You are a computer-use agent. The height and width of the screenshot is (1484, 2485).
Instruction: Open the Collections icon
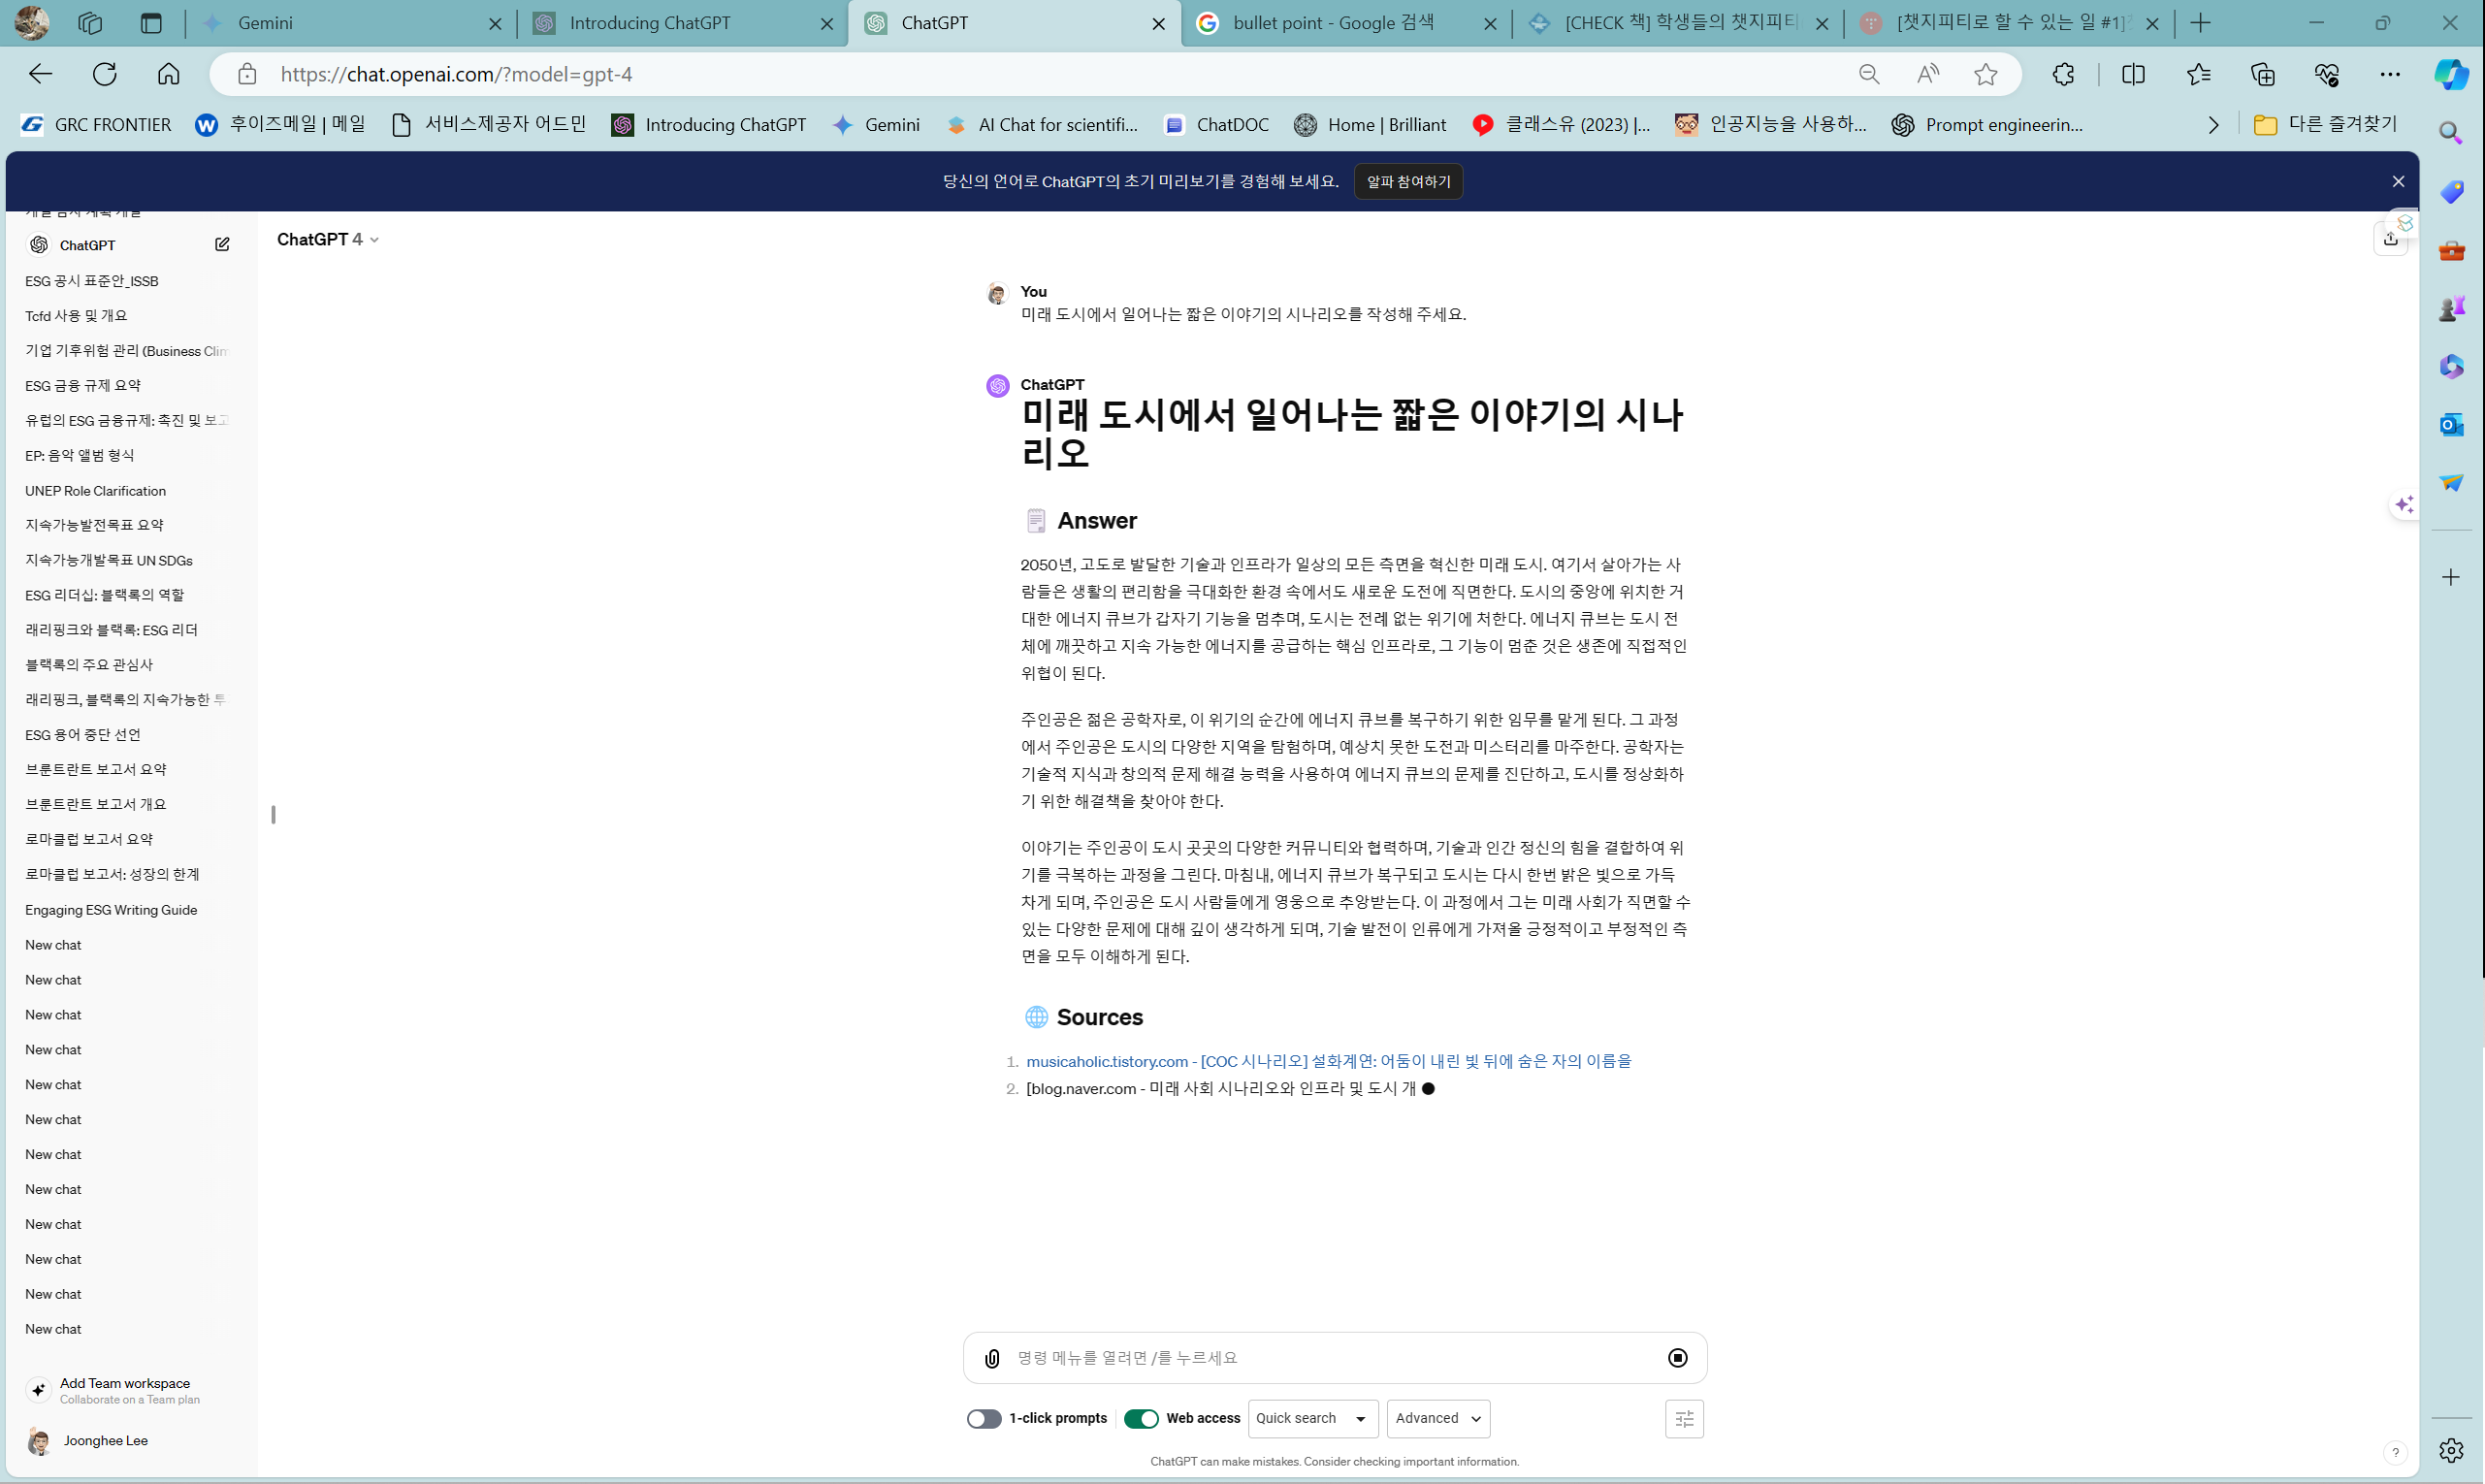[2262, 74]
